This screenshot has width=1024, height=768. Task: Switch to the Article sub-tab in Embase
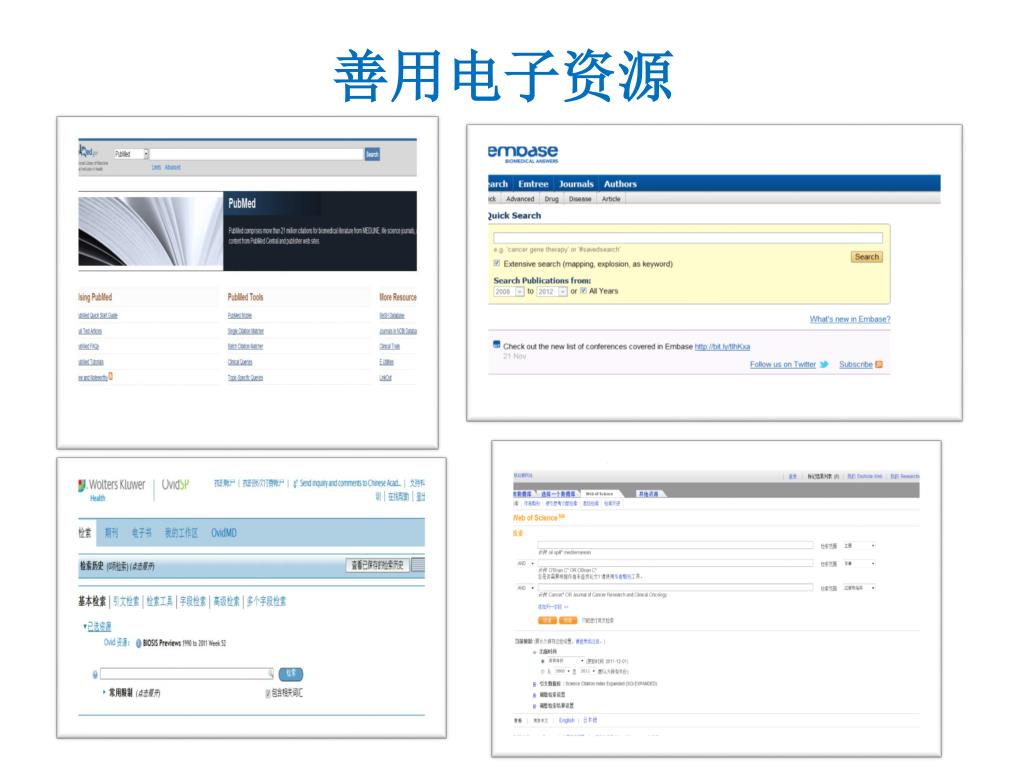[x=611, y=199]
